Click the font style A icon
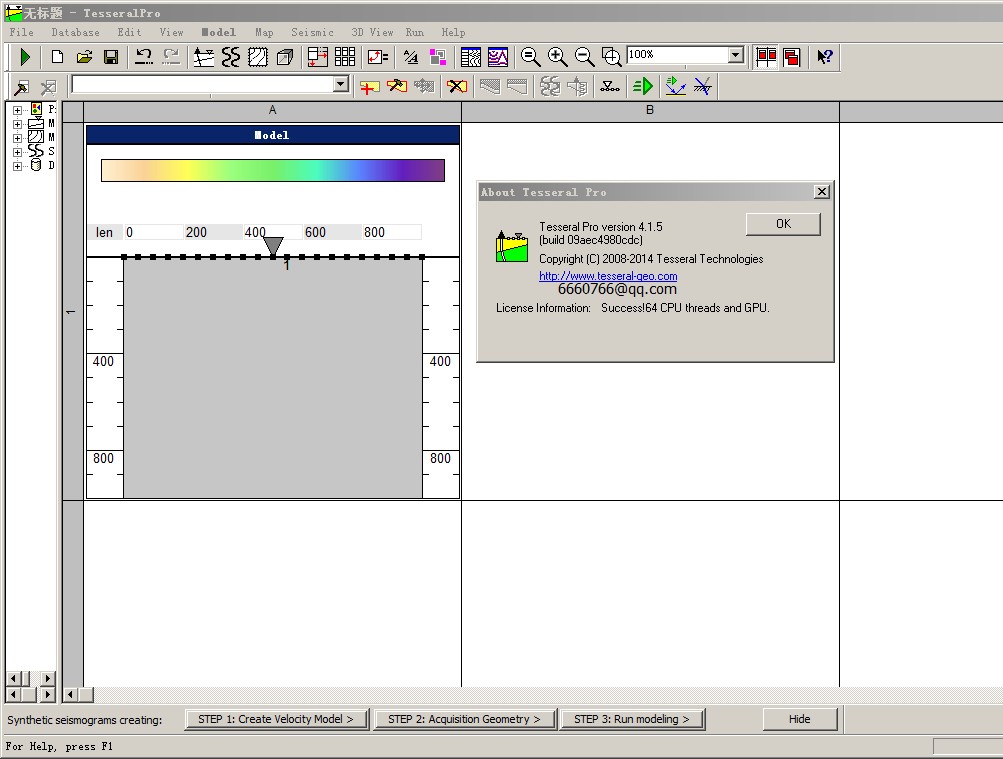This screenshot has width=1003, height=759. [411, 58]
